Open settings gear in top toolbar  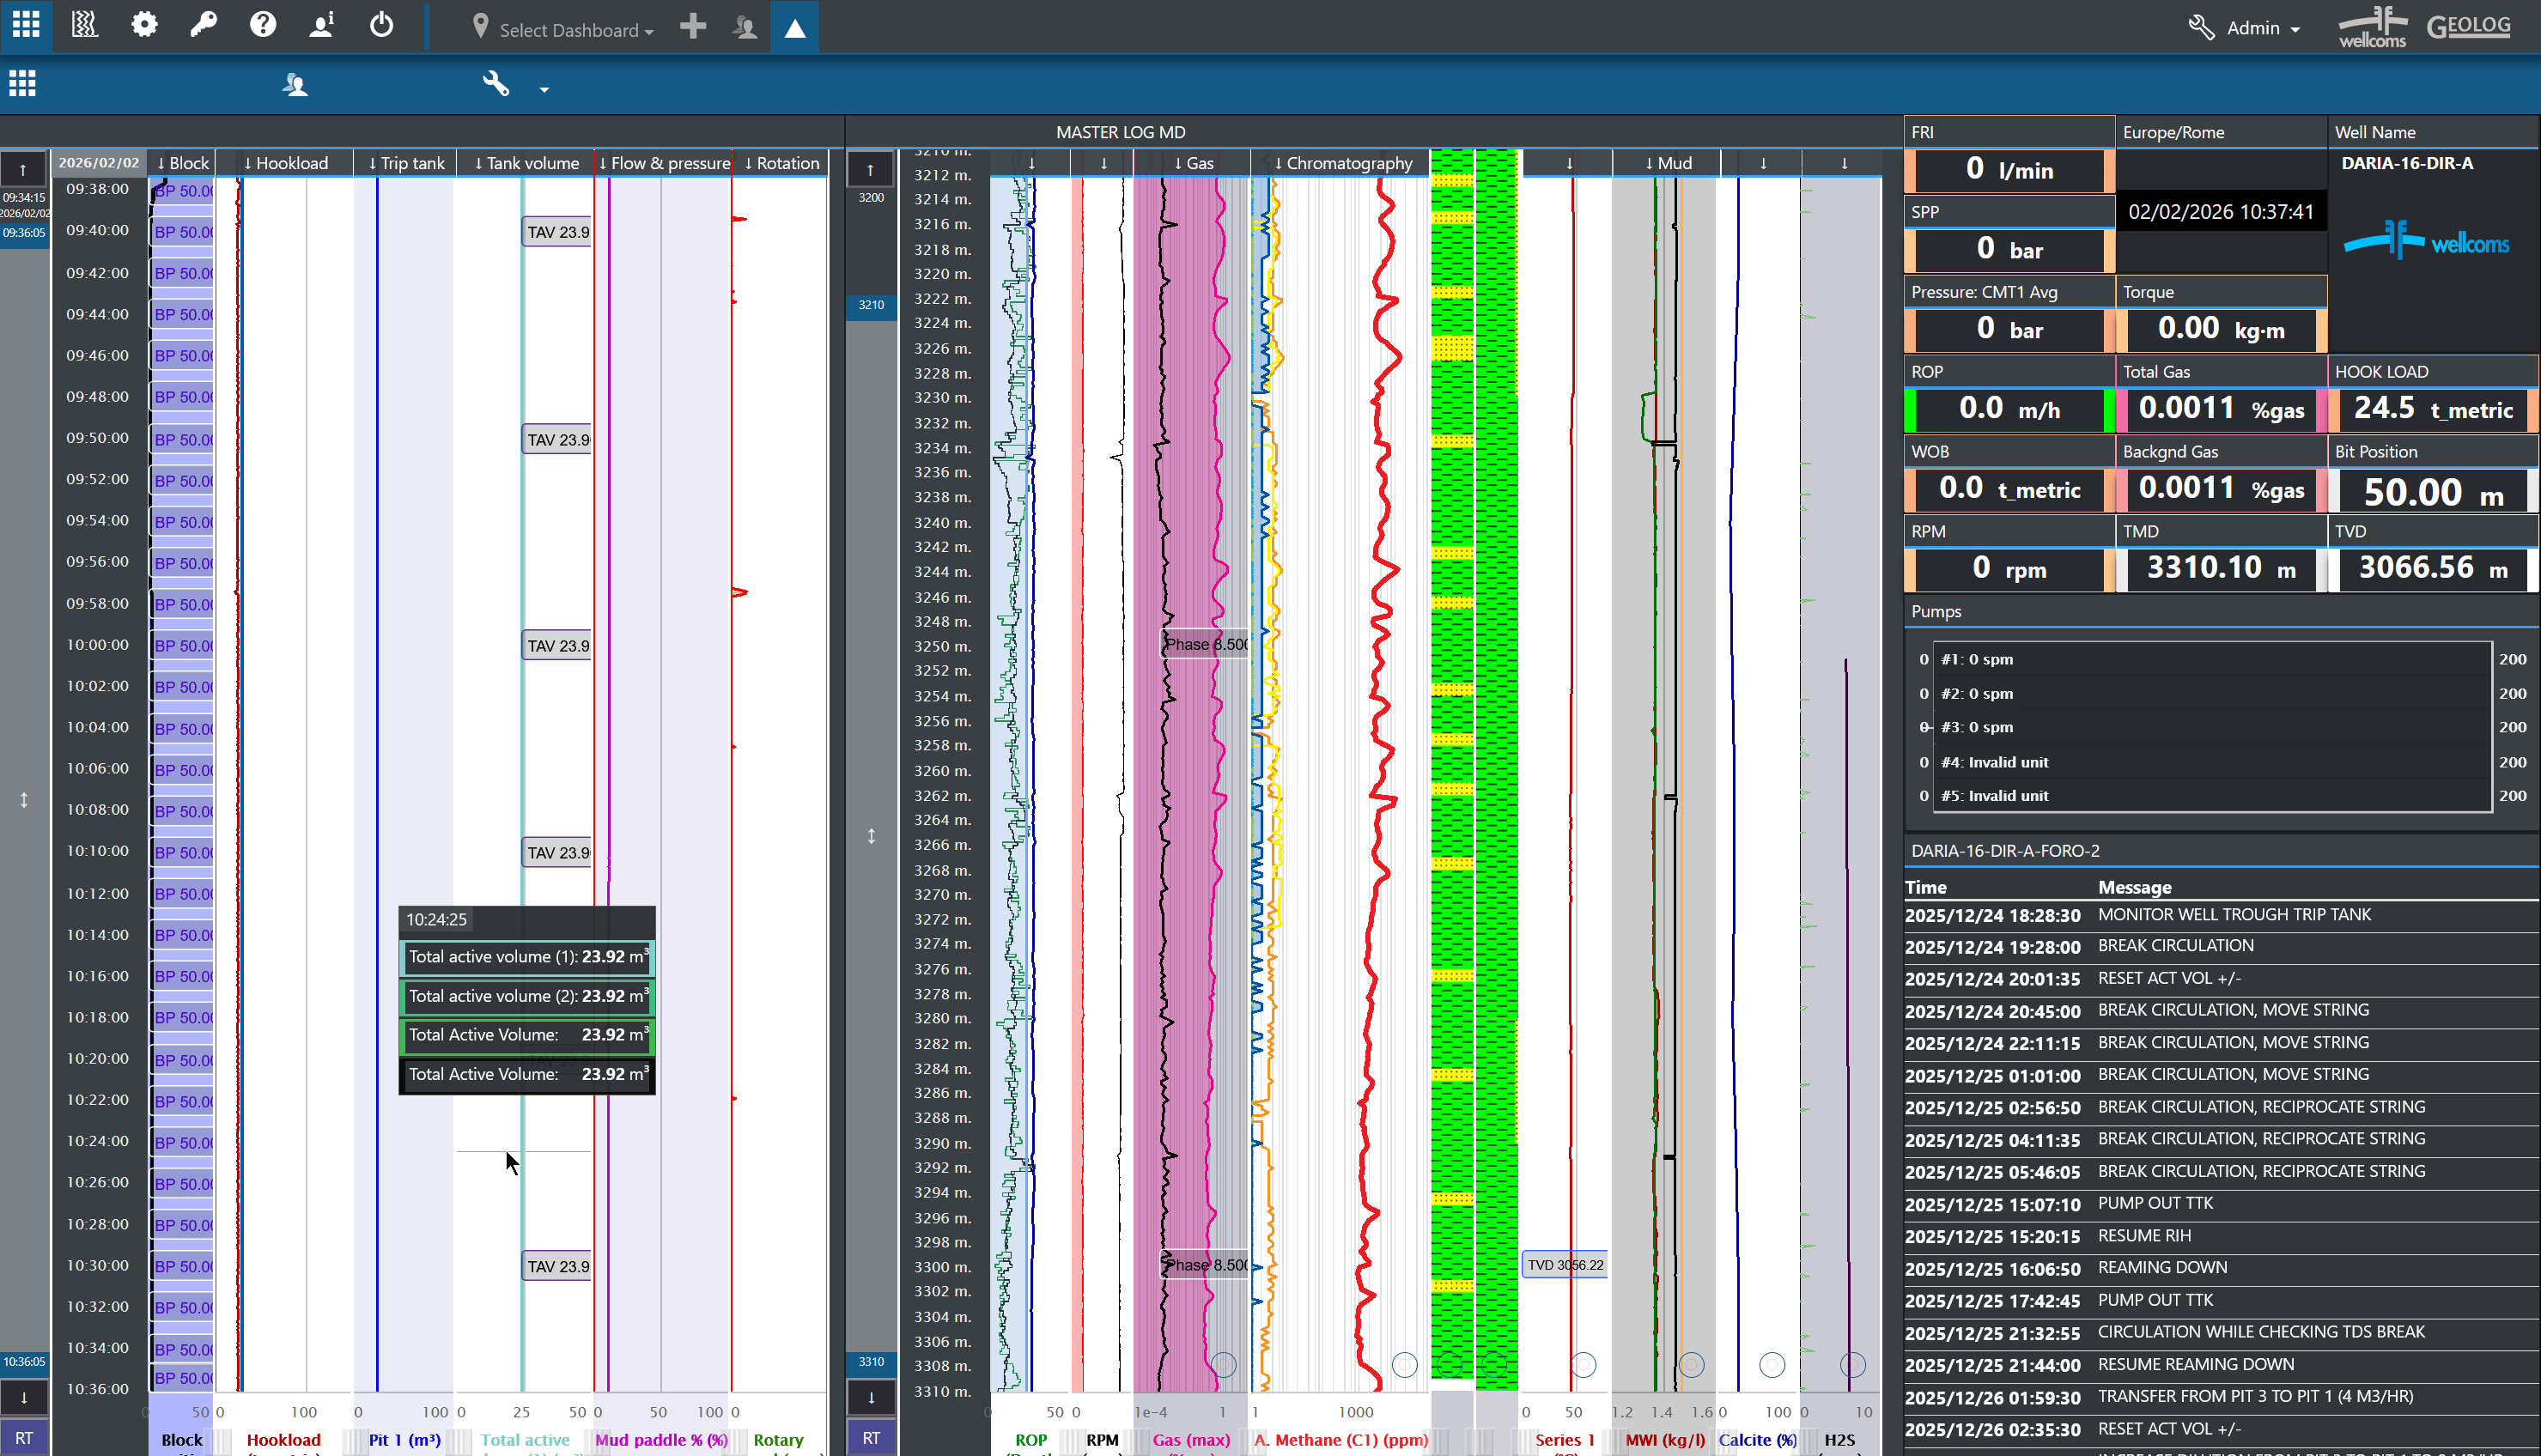pos(144,25)
